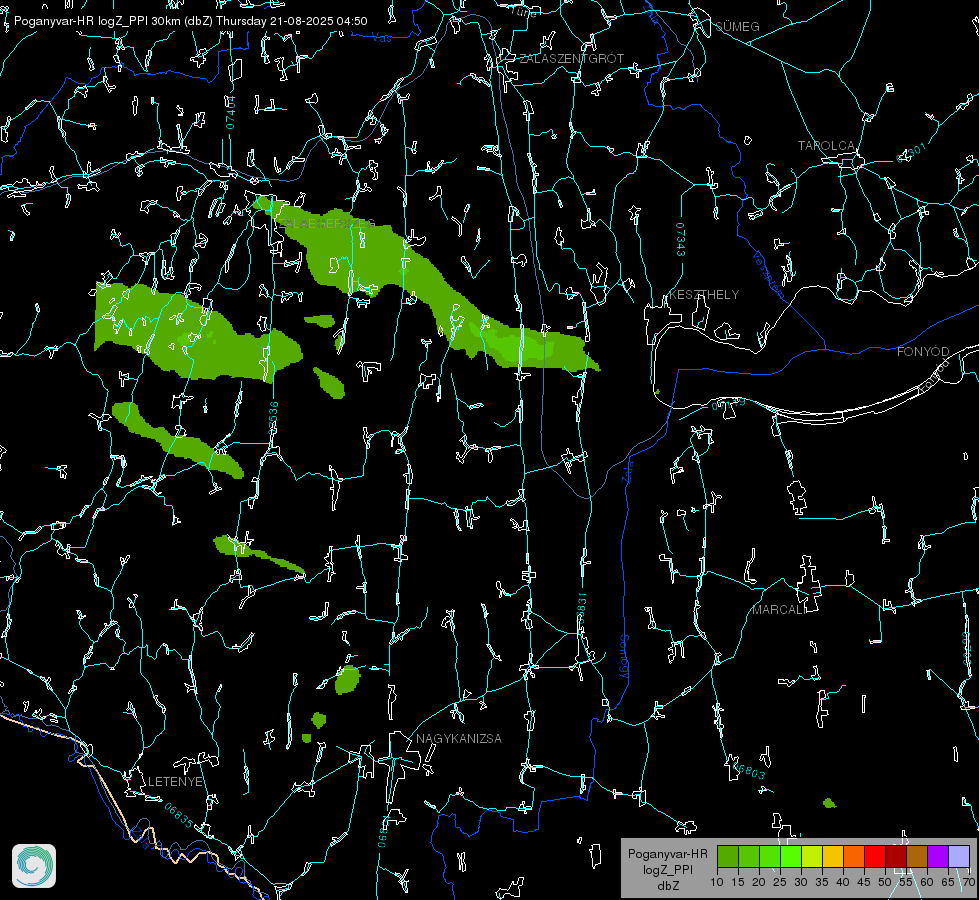The image size is (979, 900).
Task: Click road number 07343 label
Action: 681,239
